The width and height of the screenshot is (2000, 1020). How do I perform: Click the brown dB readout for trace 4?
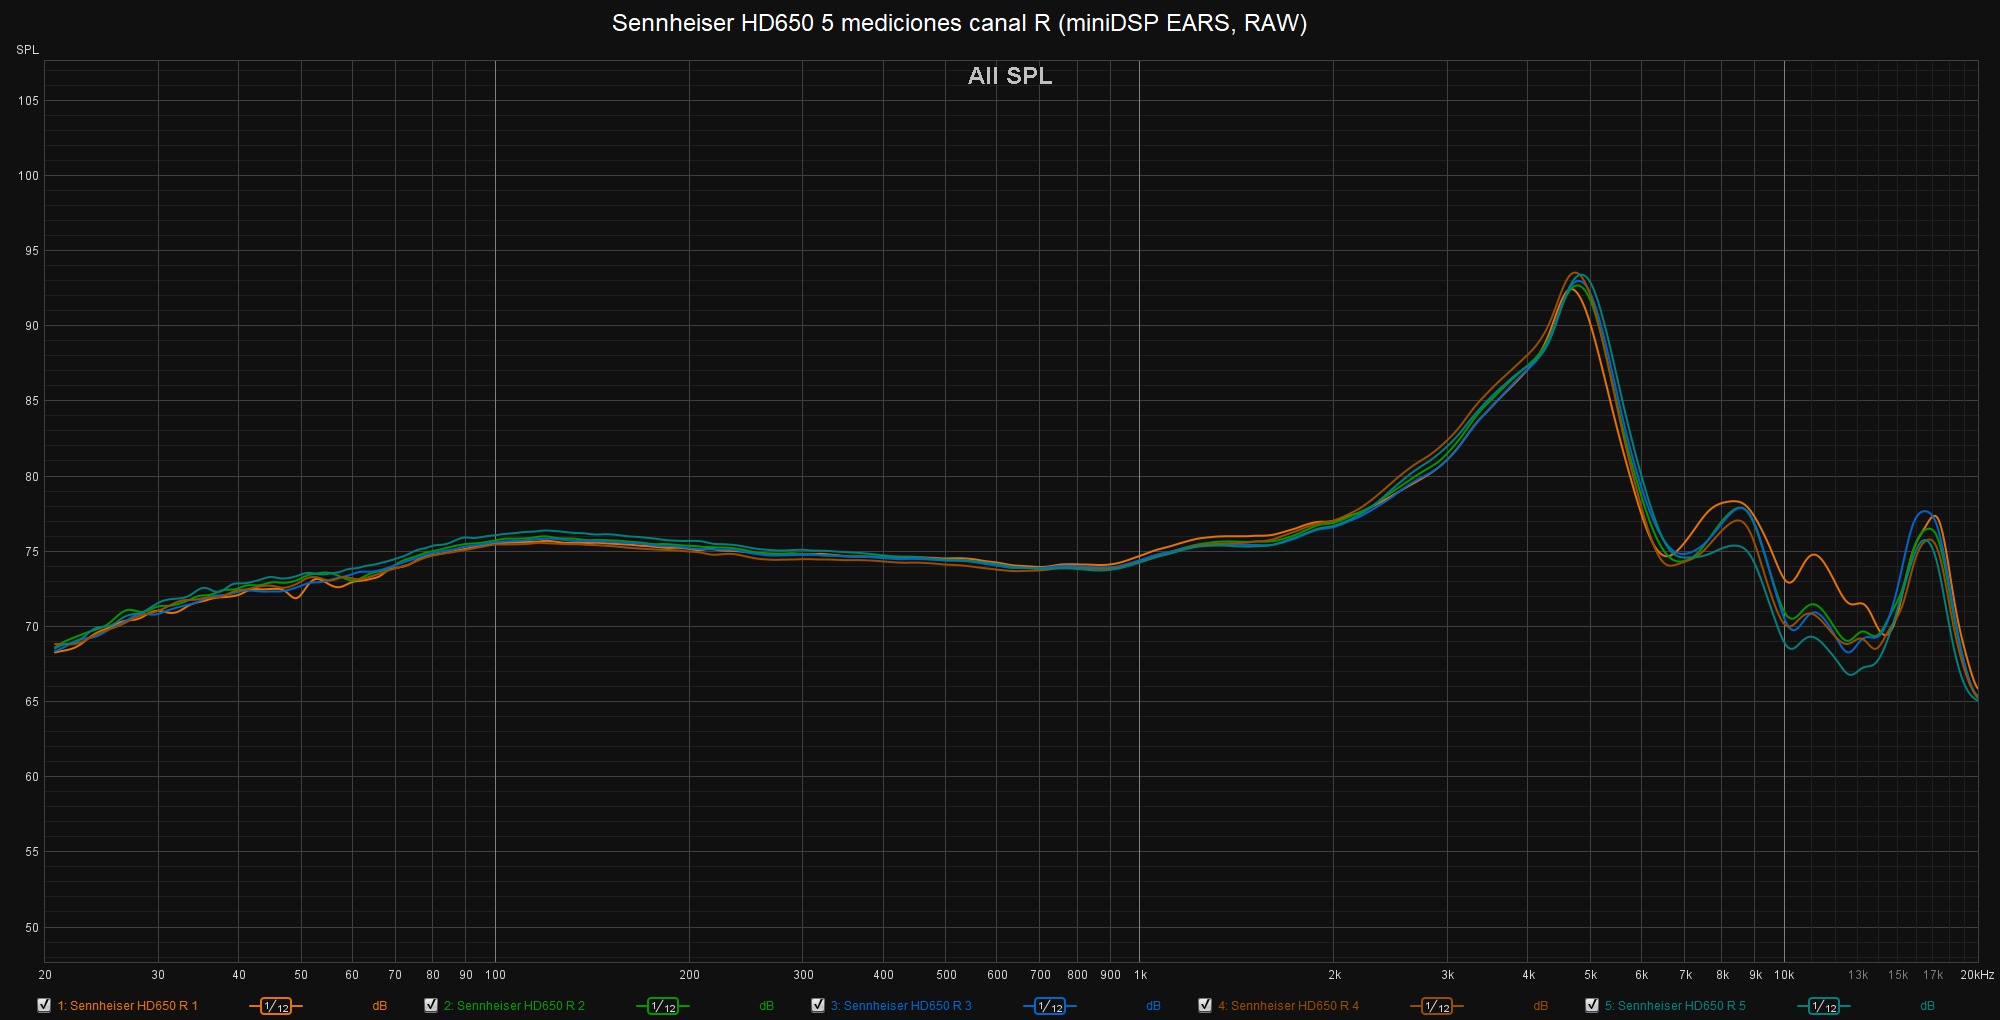[x=1540, y=1006]
